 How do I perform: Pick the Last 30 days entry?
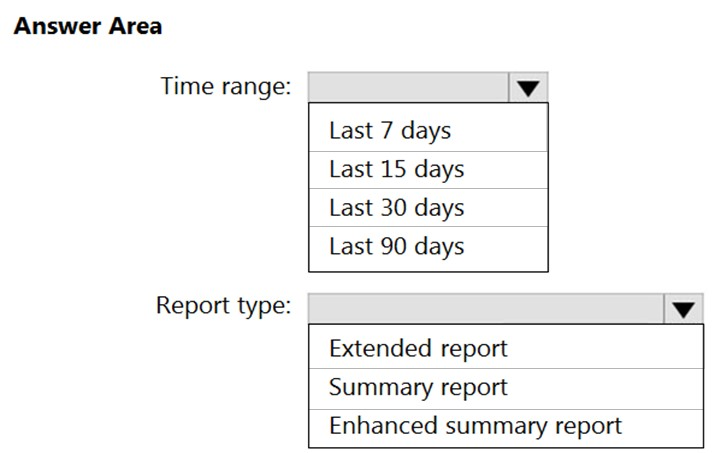click(396, 208)
